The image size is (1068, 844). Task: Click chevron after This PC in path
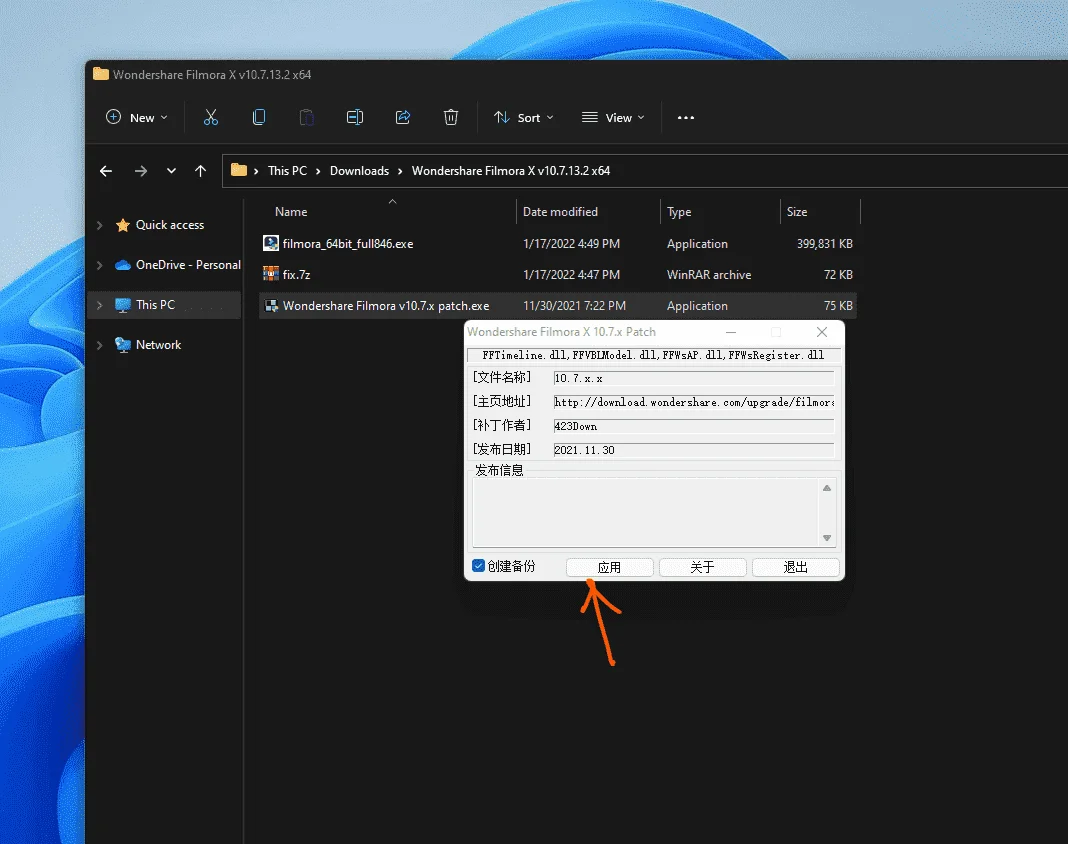pos(318,171)
